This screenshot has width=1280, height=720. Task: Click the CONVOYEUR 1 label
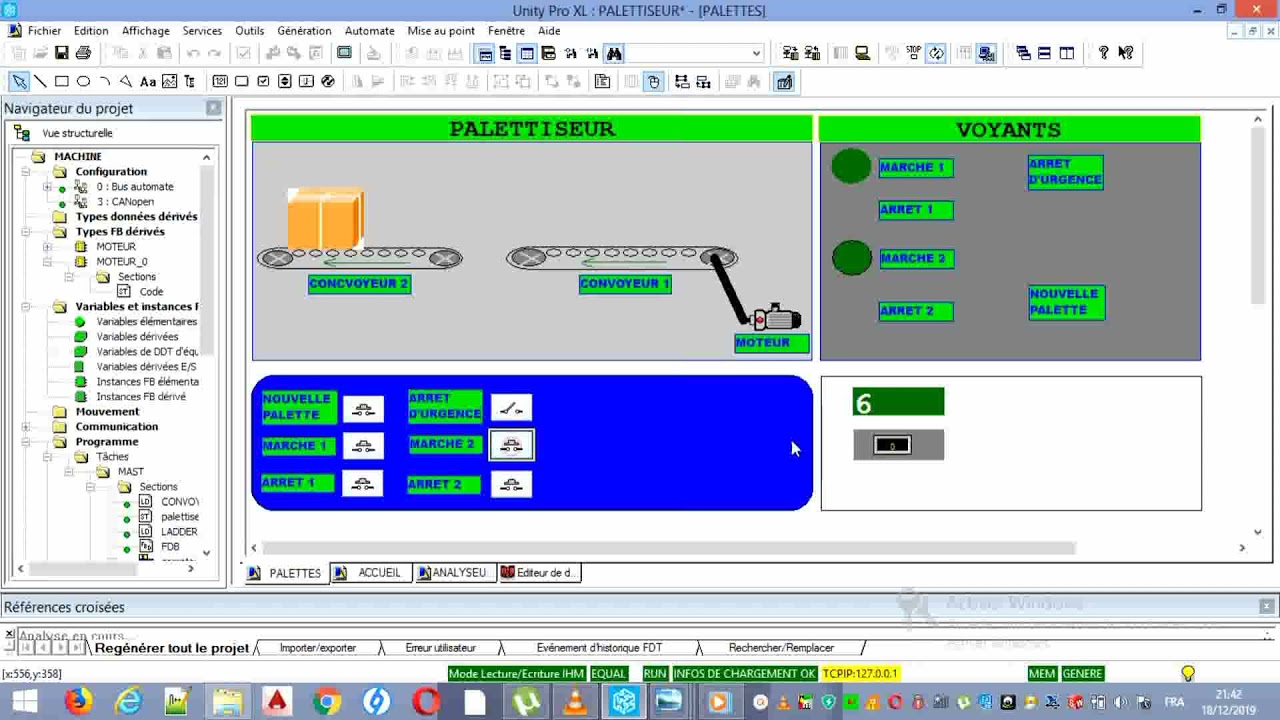pos(625,284)
